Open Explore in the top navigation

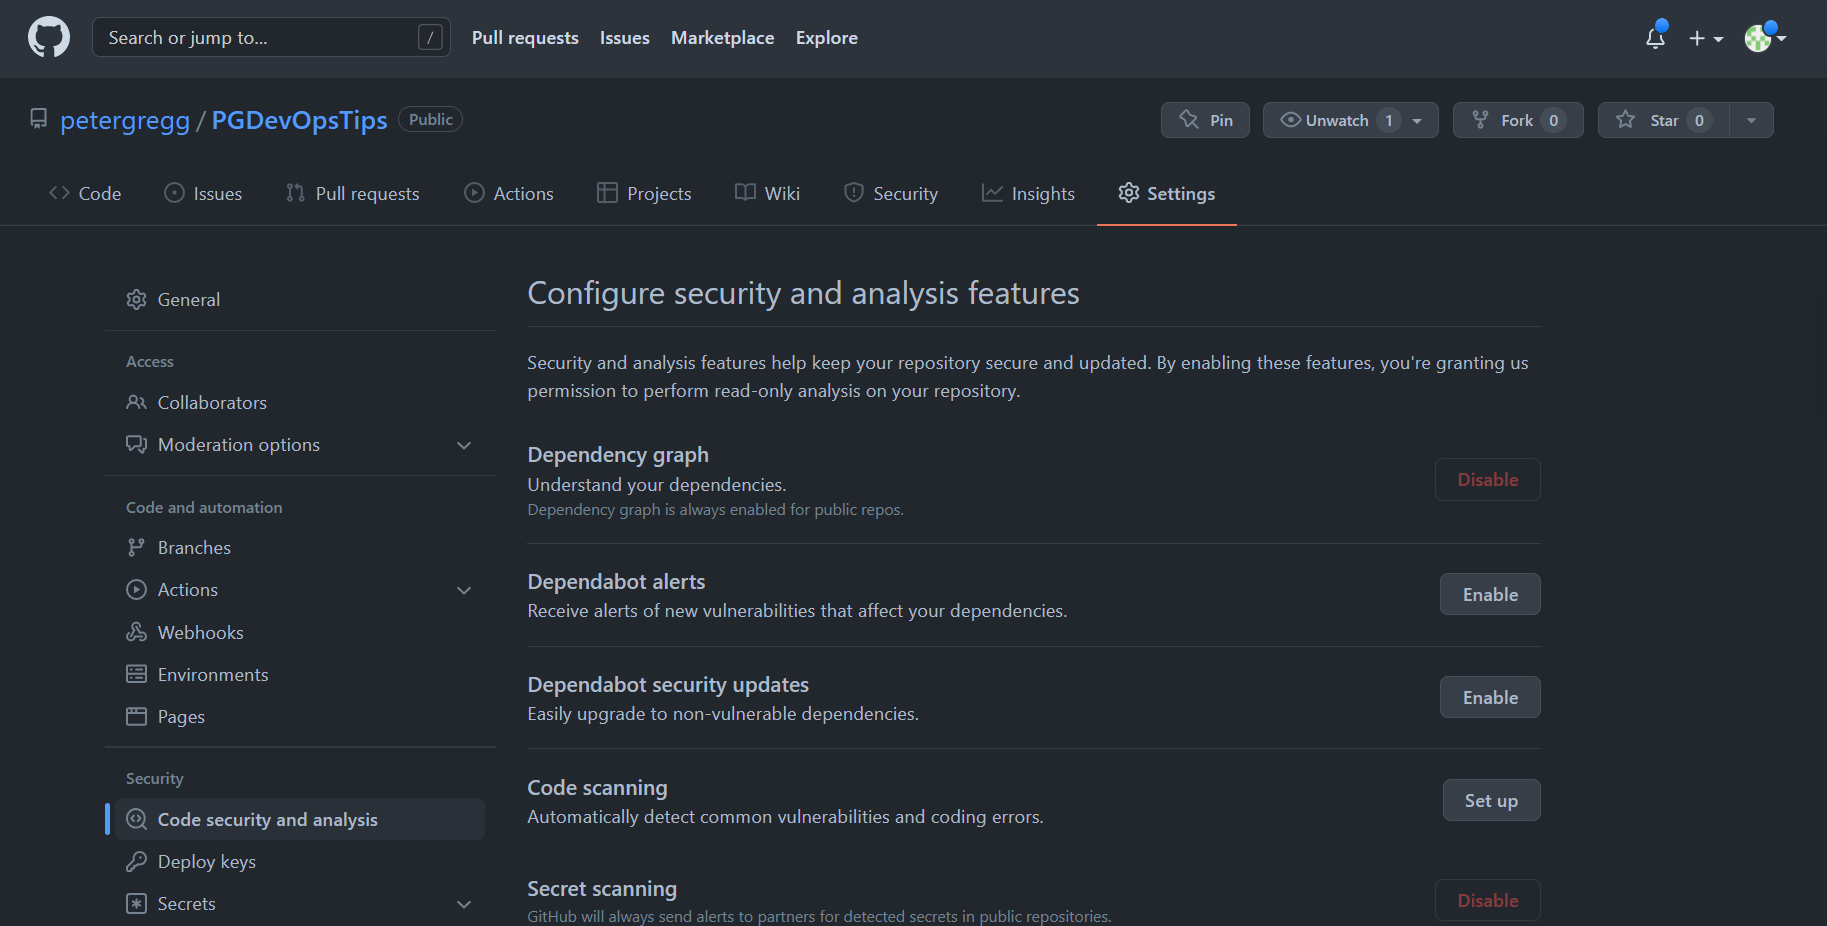(827, 38)
